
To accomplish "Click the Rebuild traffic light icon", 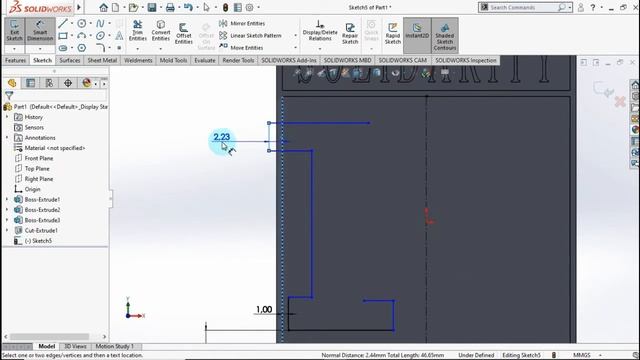I will [x=225, y=7].
